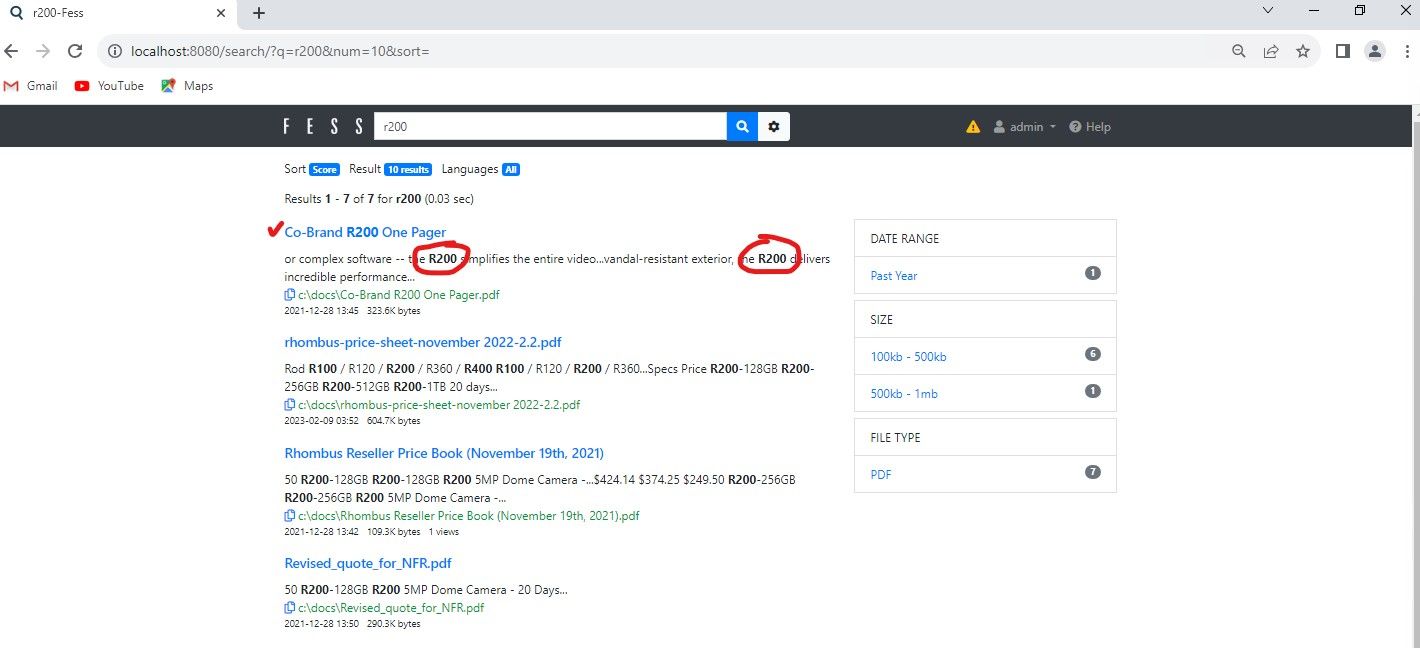Open Rhombus Reseller Price Book result
Image resolution: width=1420 pixels, height=648 pixels.
(x=444, y=453)
